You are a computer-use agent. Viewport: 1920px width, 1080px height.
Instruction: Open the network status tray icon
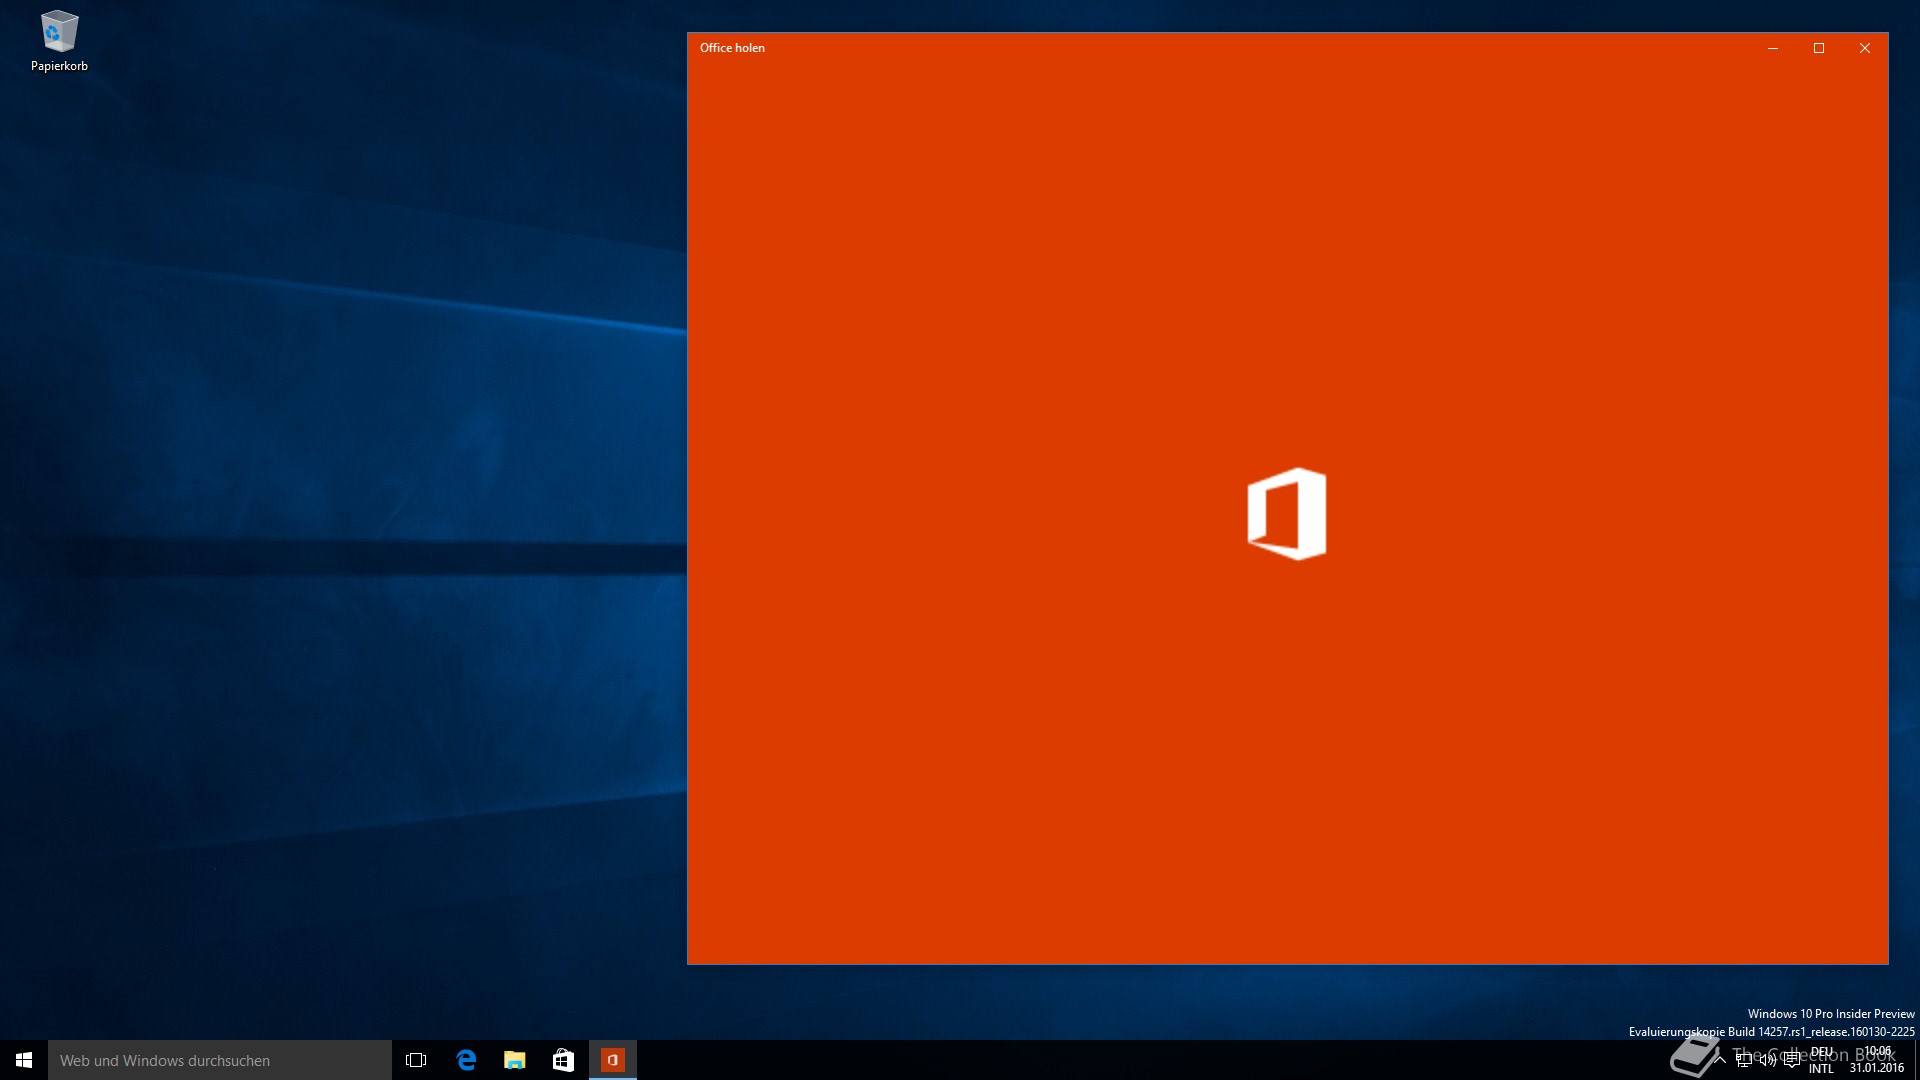pos(1744,1060)
